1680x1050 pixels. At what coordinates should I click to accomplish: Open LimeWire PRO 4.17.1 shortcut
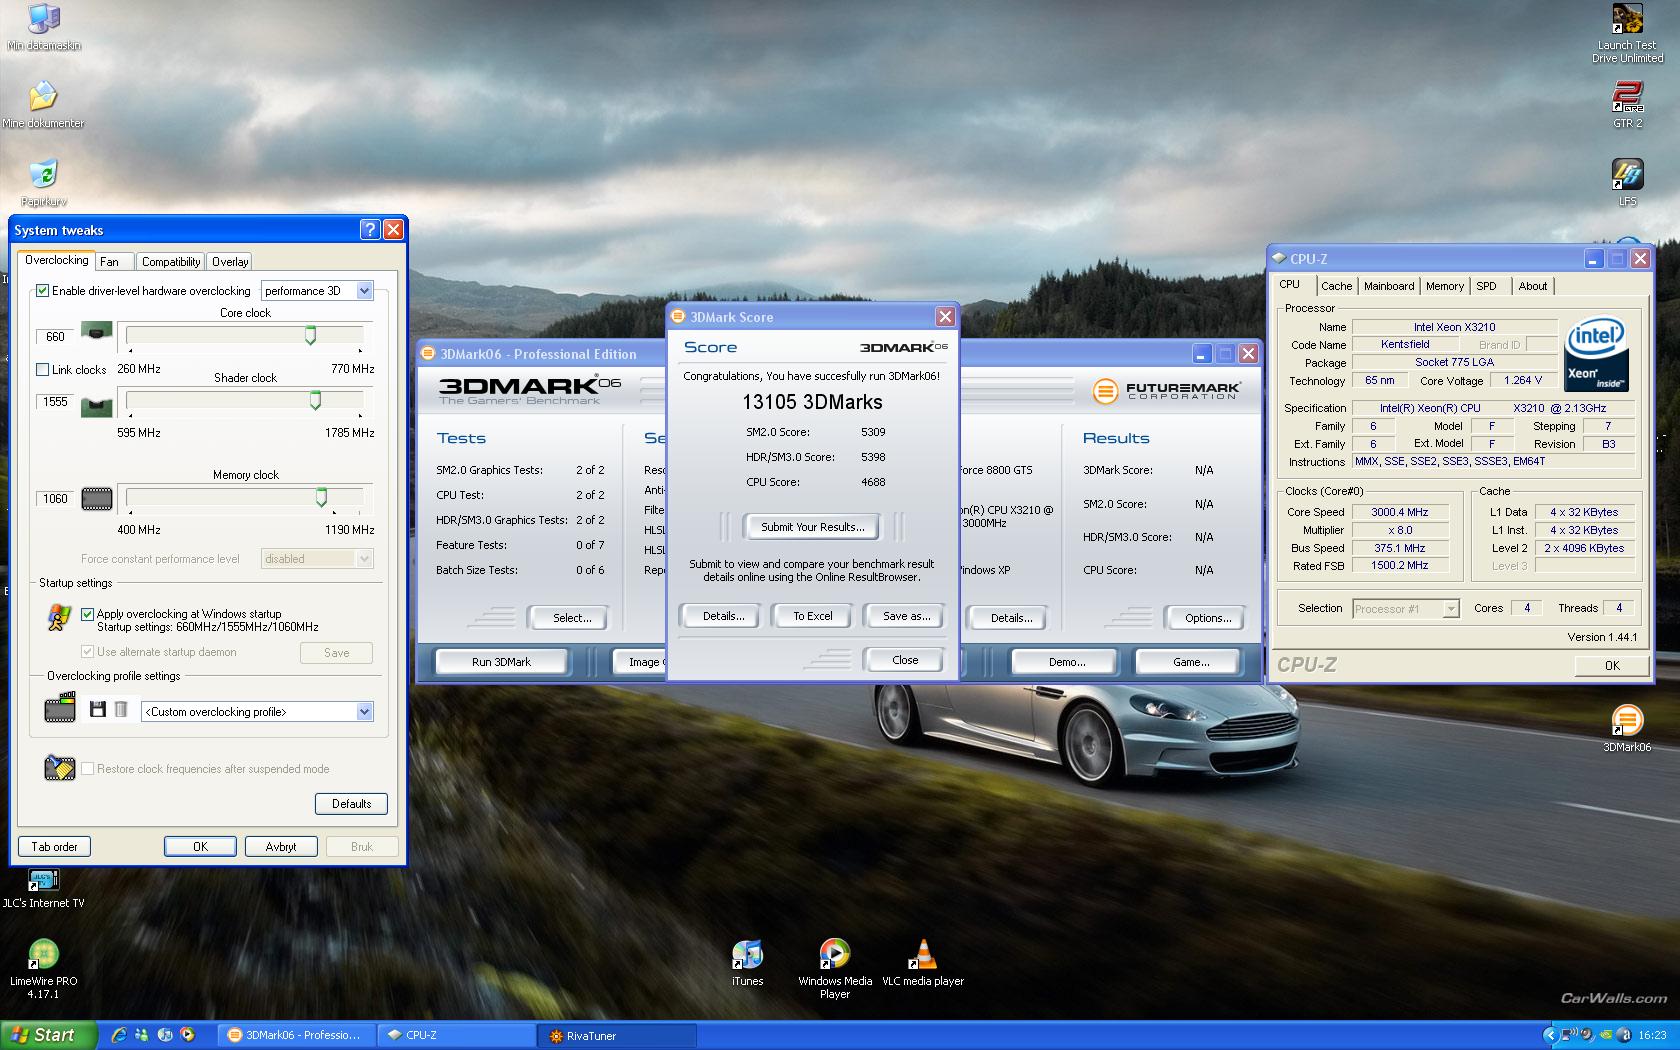(43, 969)
